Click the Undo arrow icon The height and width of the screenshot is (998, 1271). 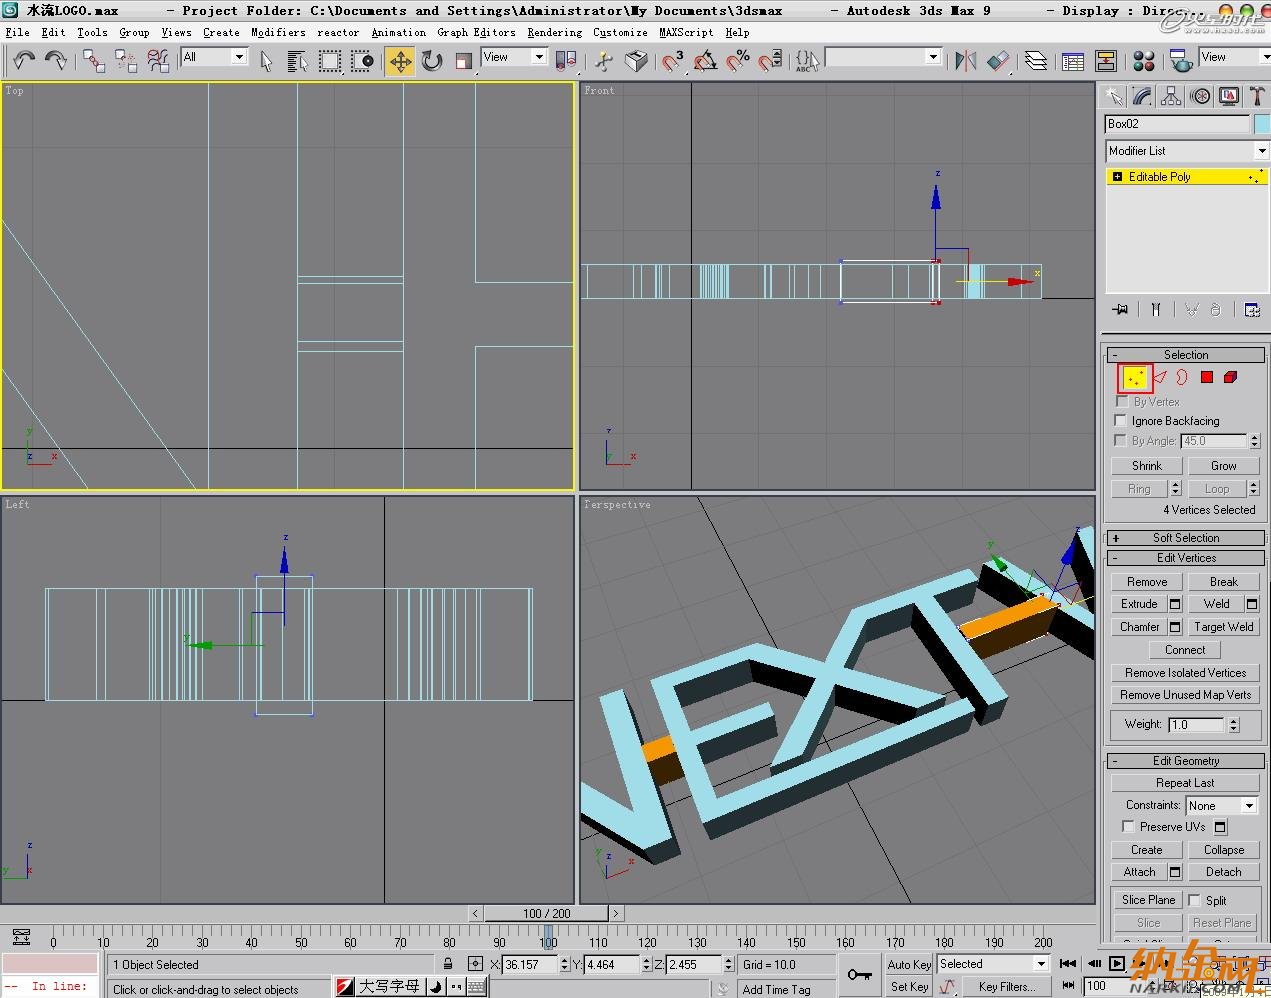[24, 62]
